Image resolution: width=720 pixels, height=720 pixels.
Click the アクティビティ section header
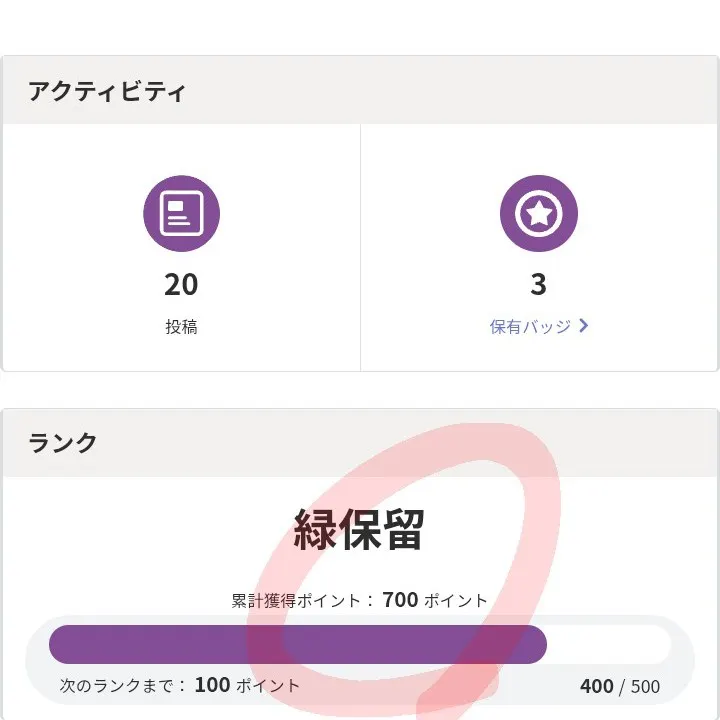pos(107,91)
